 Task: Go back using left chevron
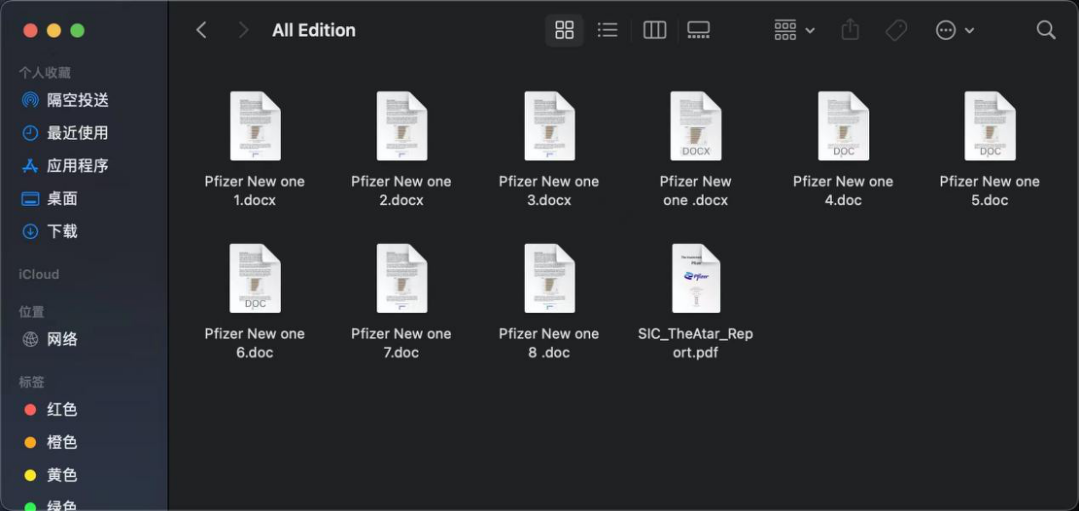[201, 30]
